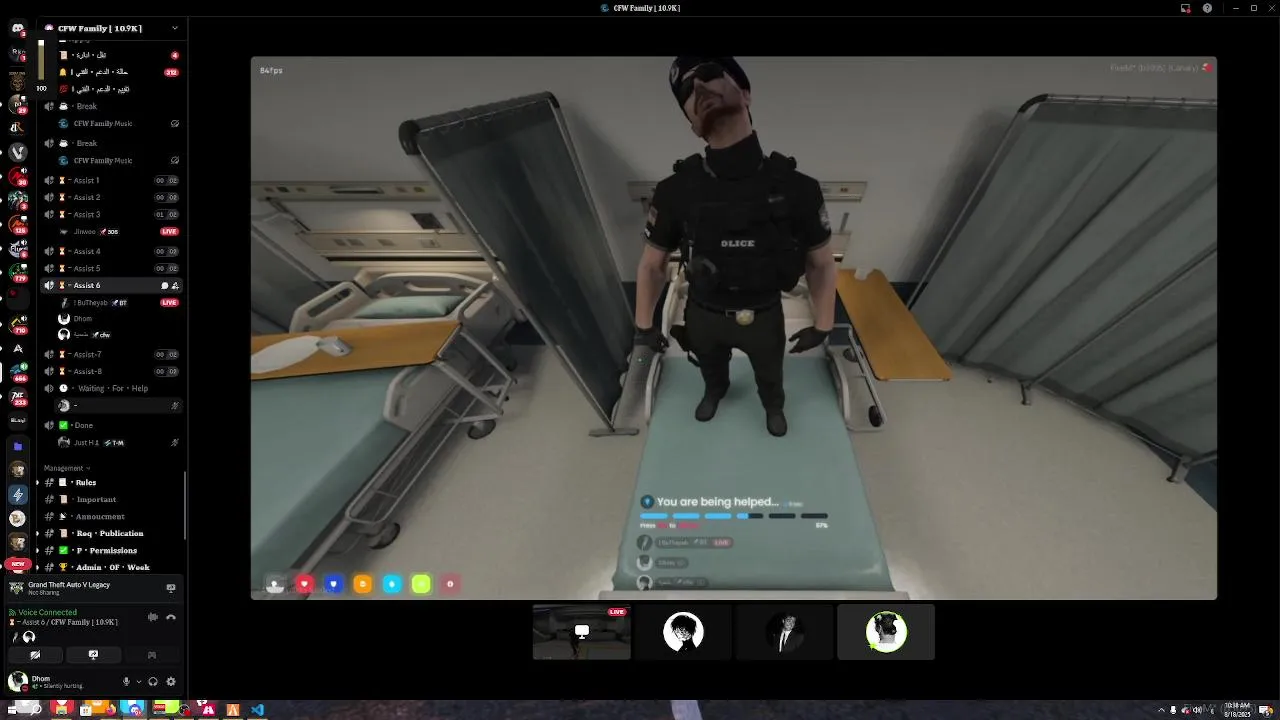Join the Assist 3 voice channel
This screenshot has width=1280, height=720.
tap(111, 214)
